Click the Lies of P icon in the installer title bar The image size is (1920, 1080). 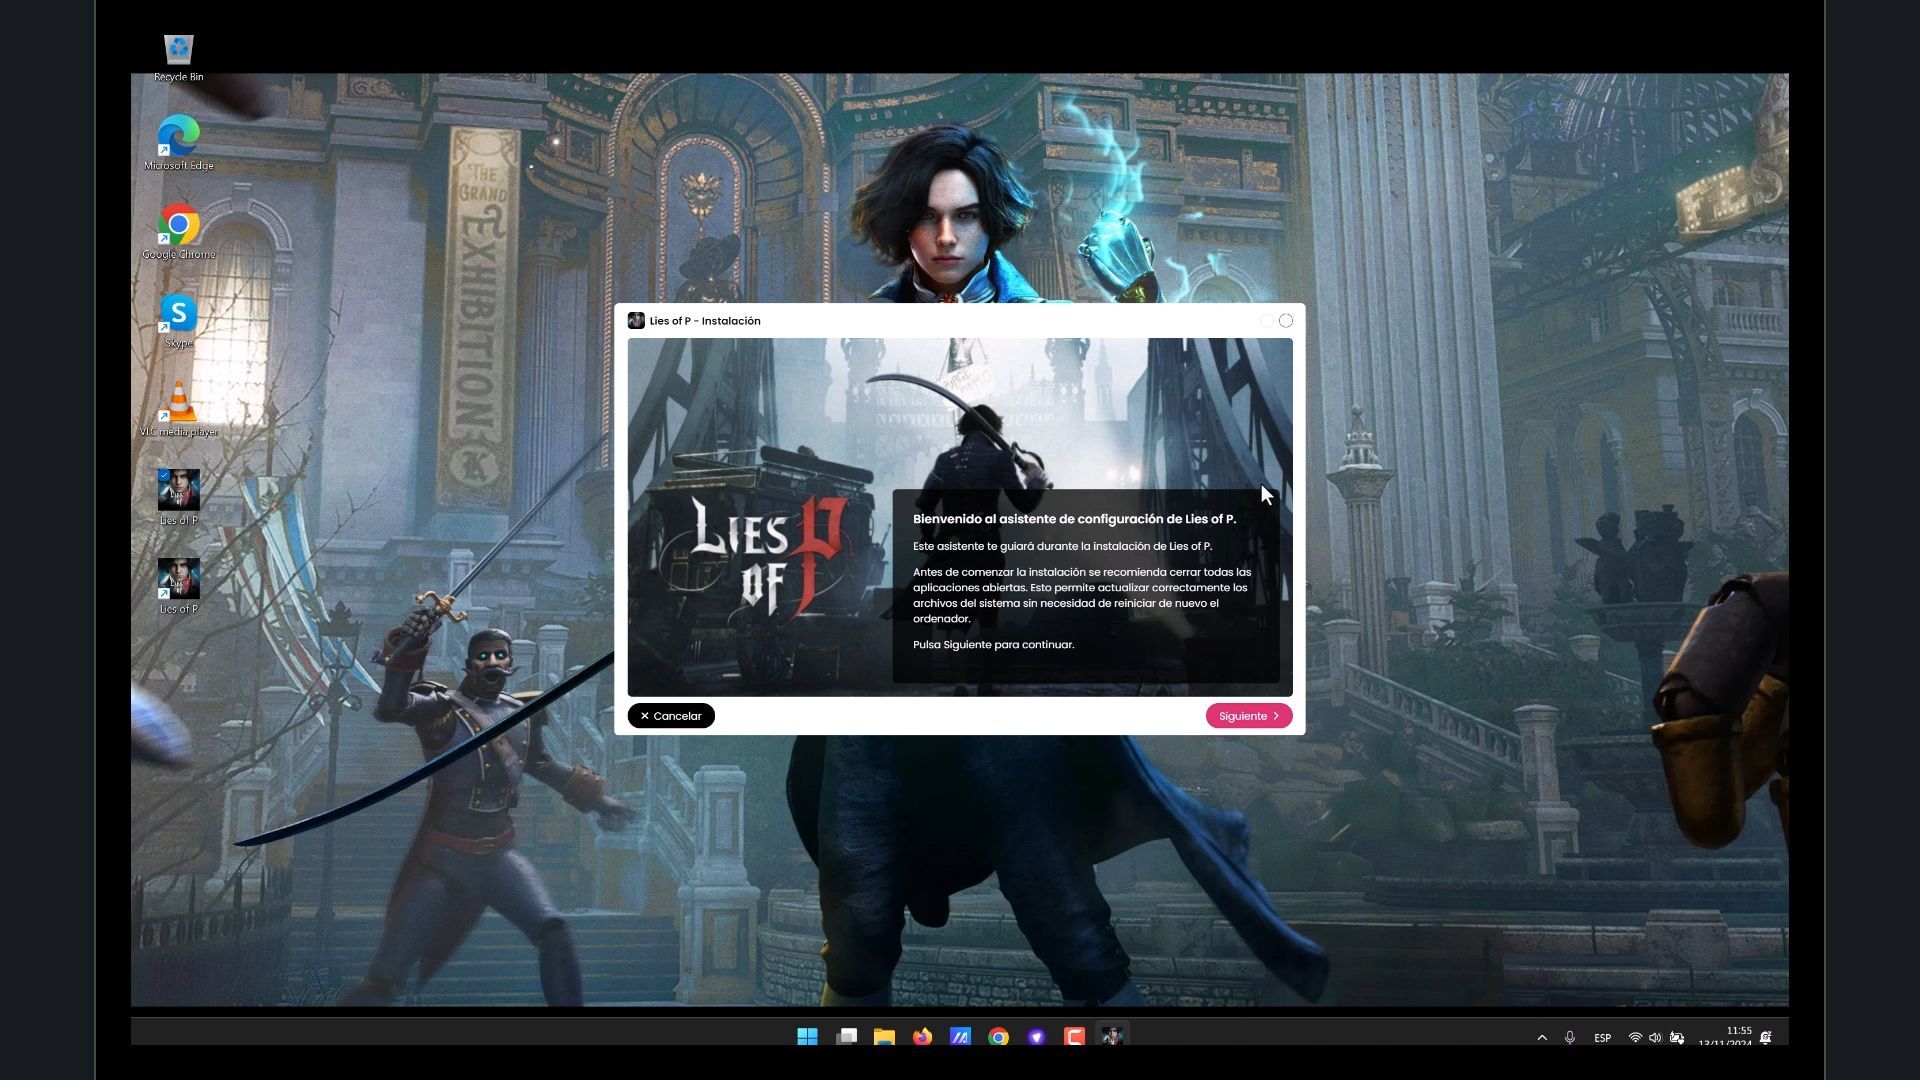[x=636, y=321]
